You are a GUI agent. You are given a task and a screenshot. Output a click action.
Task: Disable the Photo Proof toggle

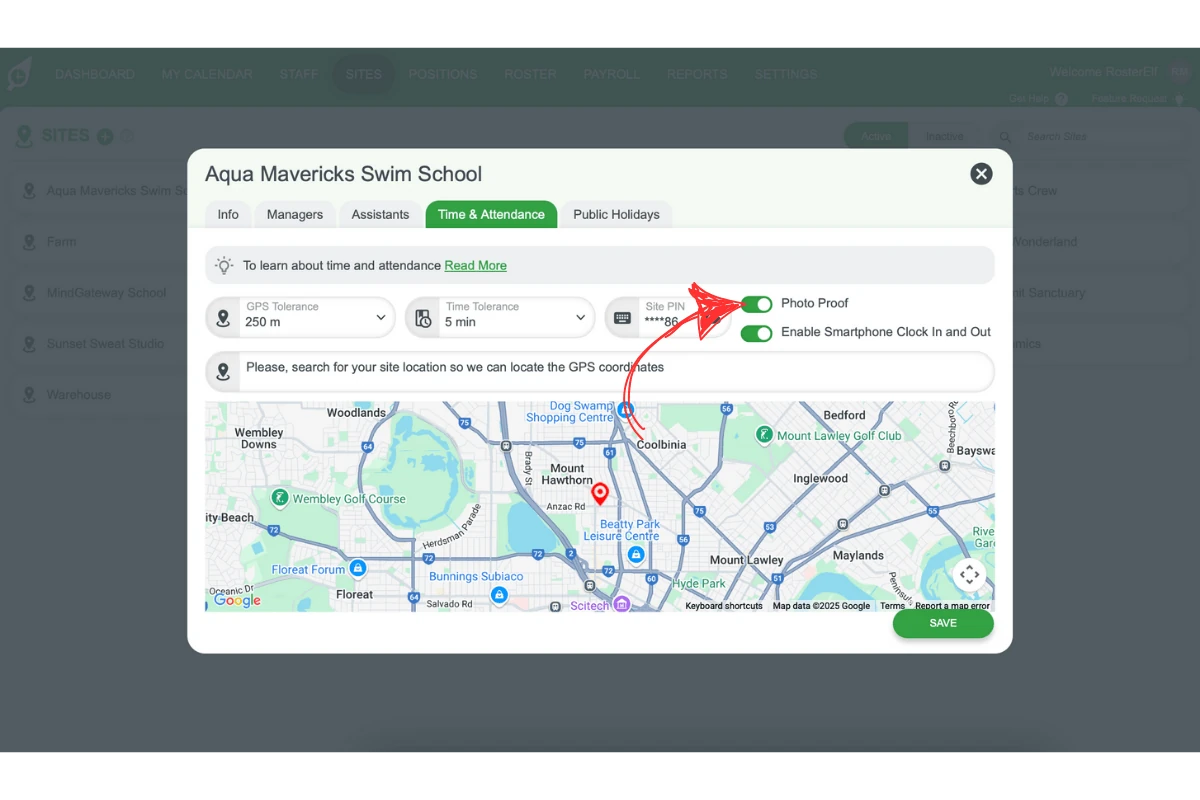tap(757, 304)
